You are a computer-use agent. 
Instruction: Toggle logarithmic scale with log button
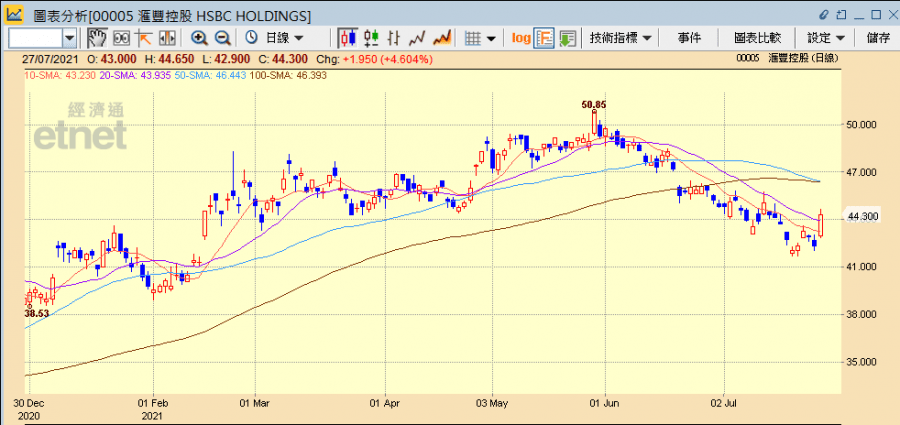[x=521, y=38]
